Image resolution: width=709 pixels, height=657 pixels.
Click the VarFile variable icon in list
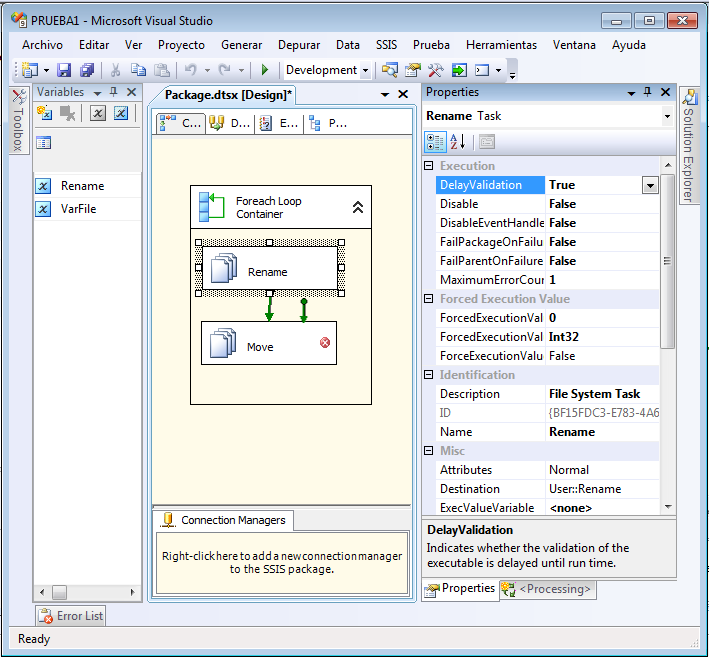coord(43,209)
